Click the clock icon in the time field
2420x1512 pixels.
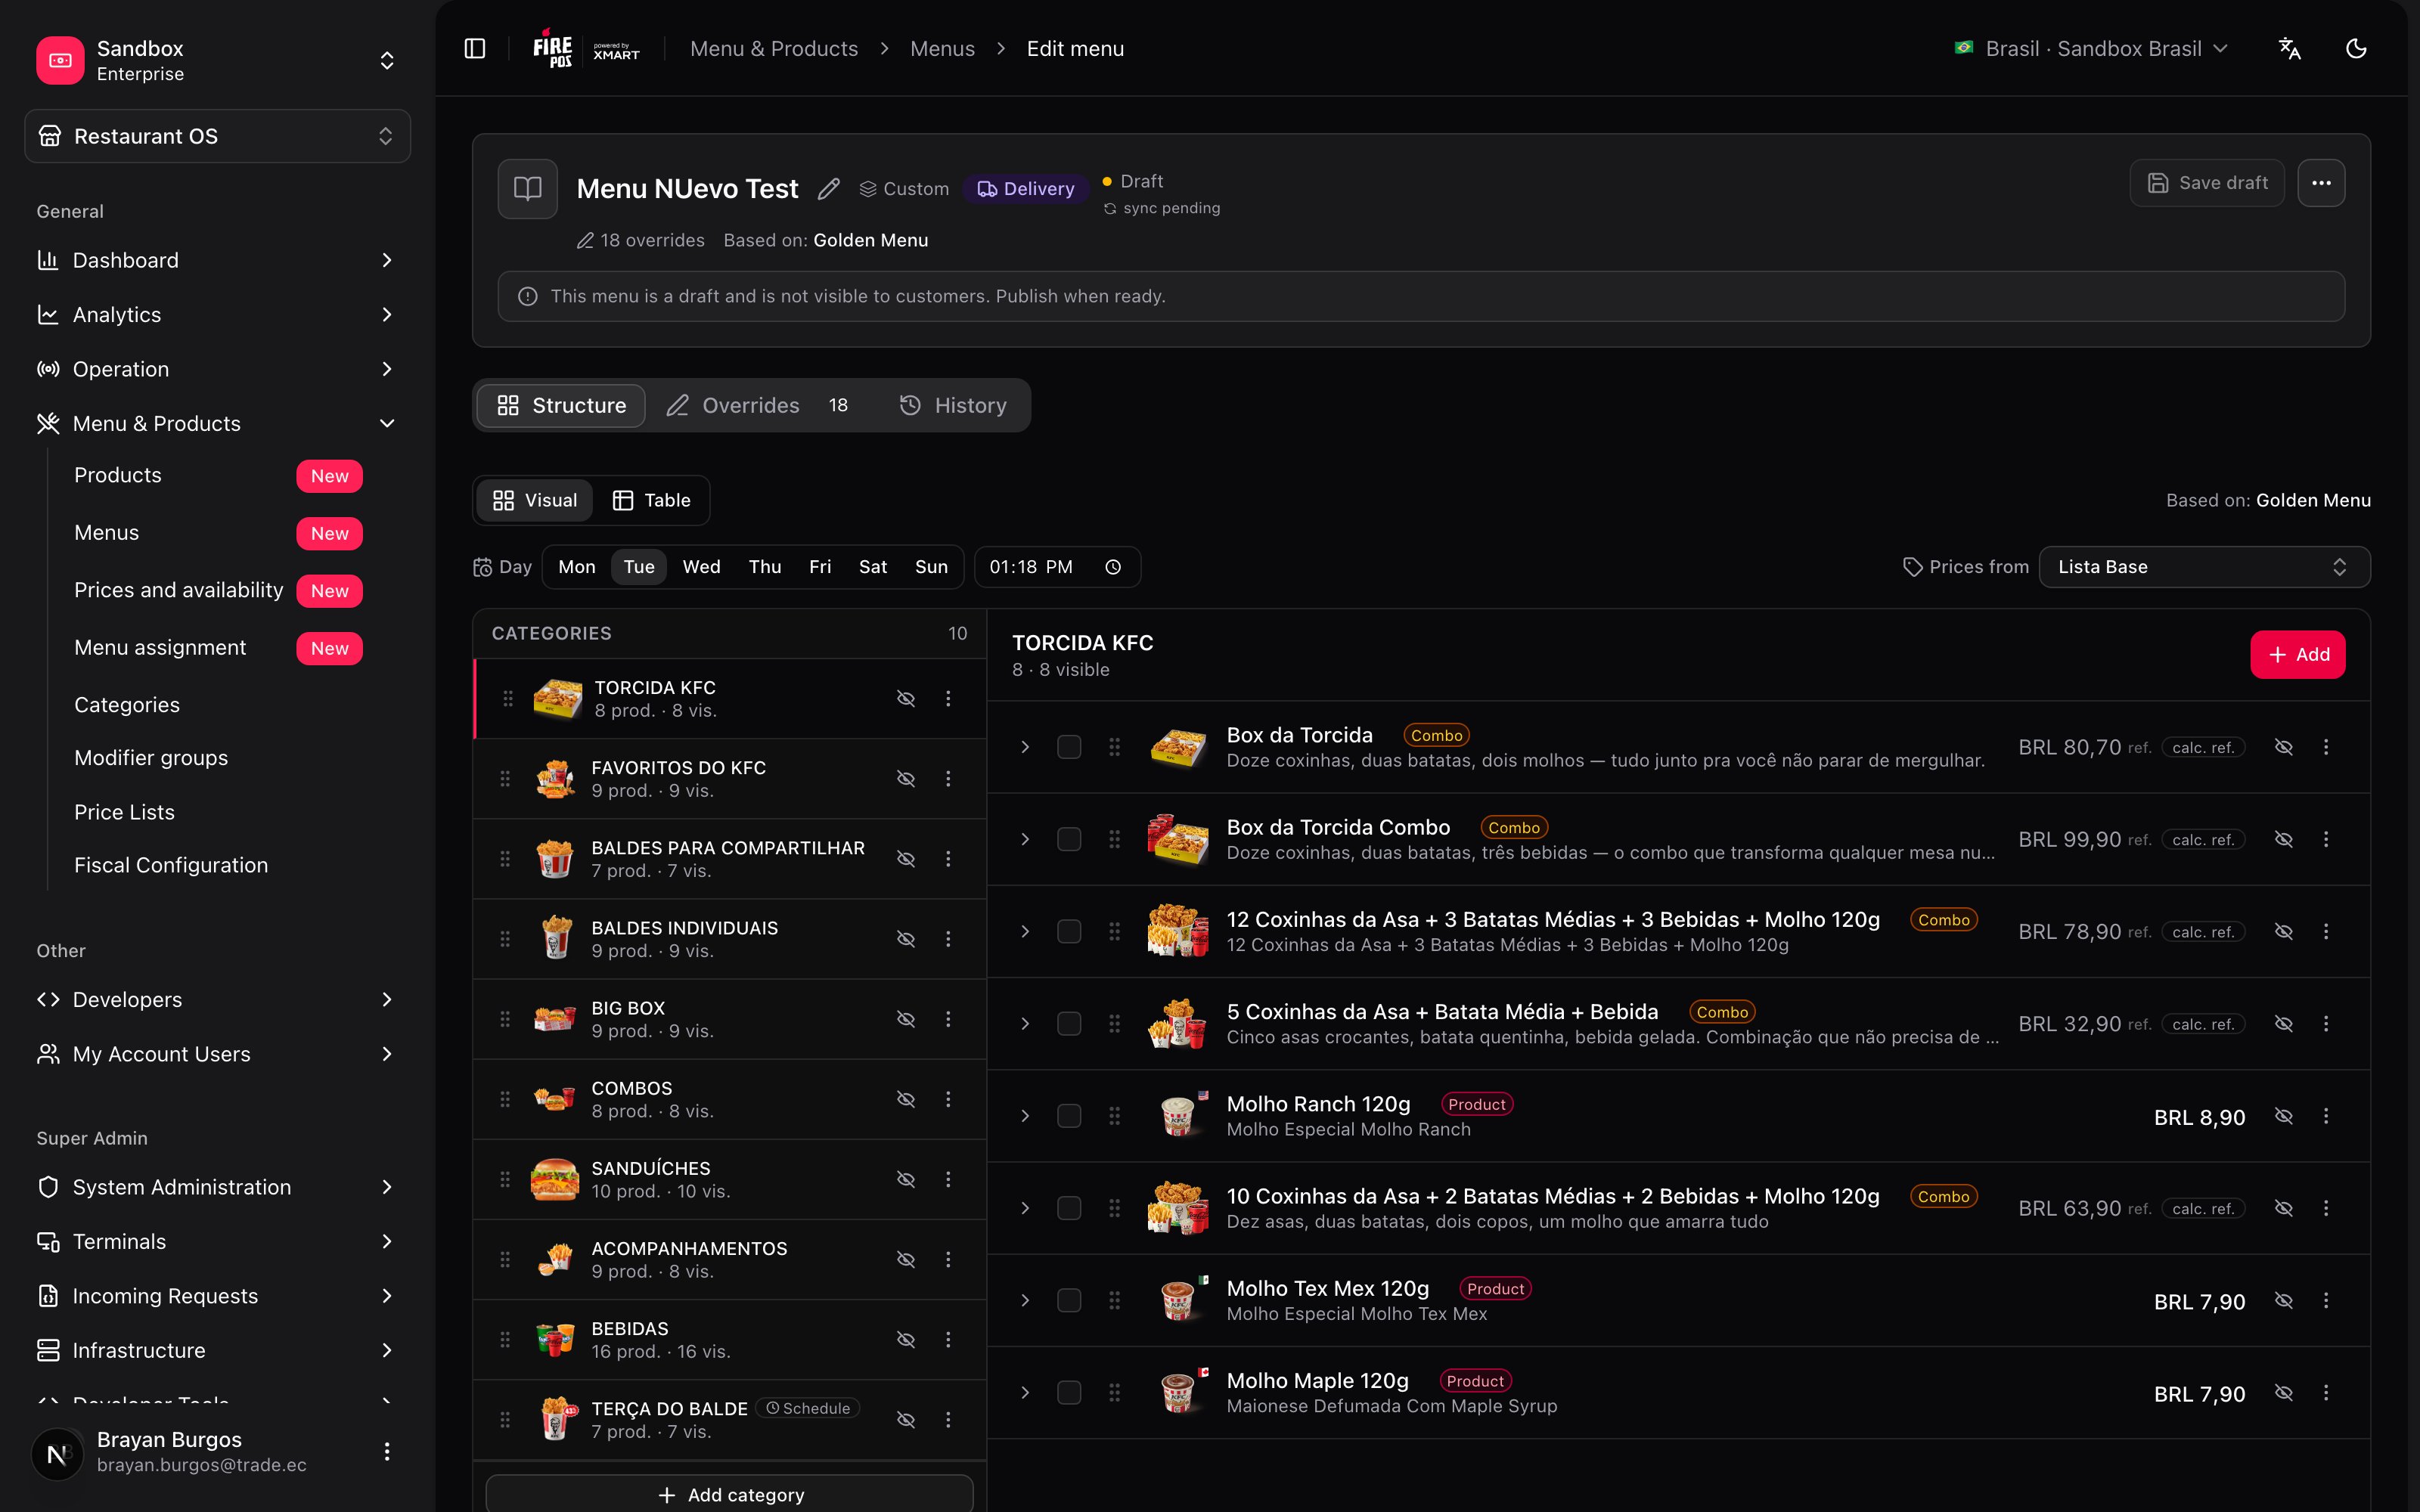(x=1113, y=567)
